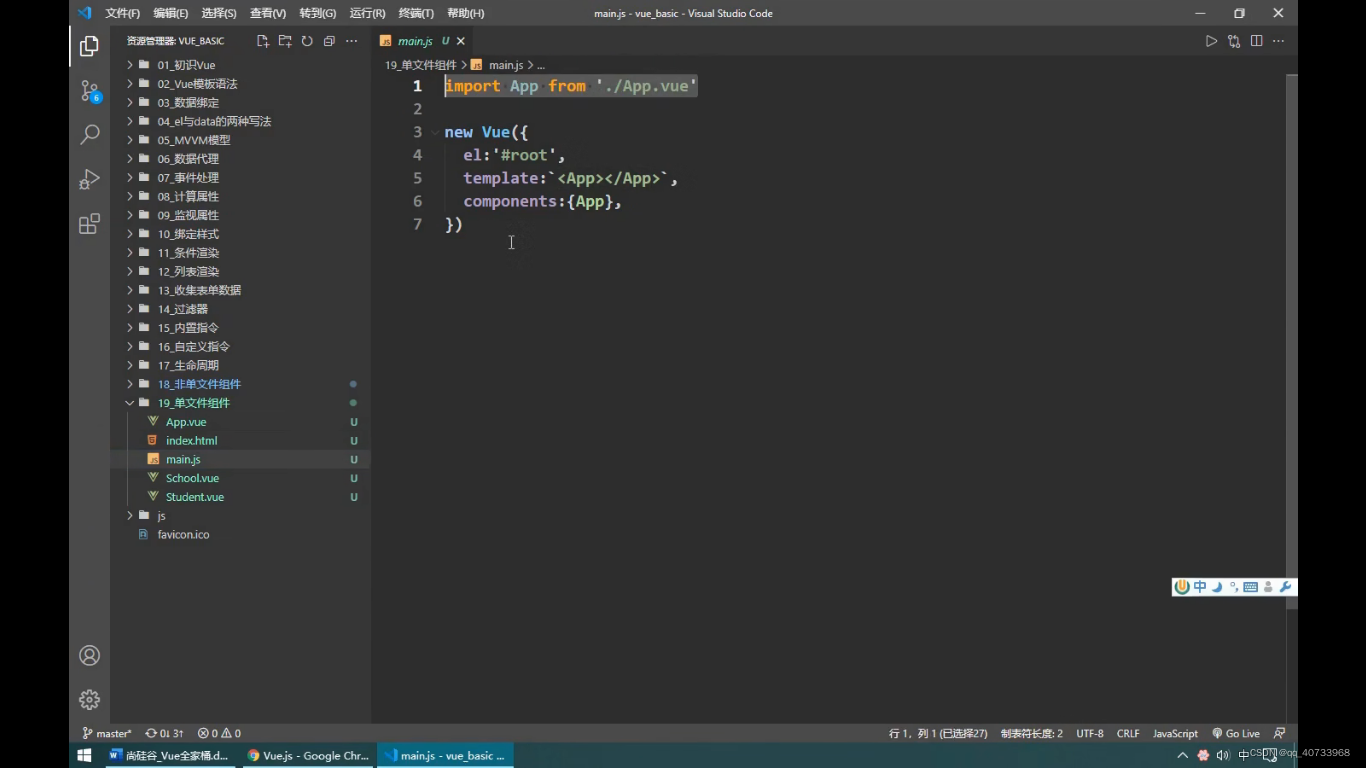Open the Accounts menu in the activity bar

(x=89, y=655)
